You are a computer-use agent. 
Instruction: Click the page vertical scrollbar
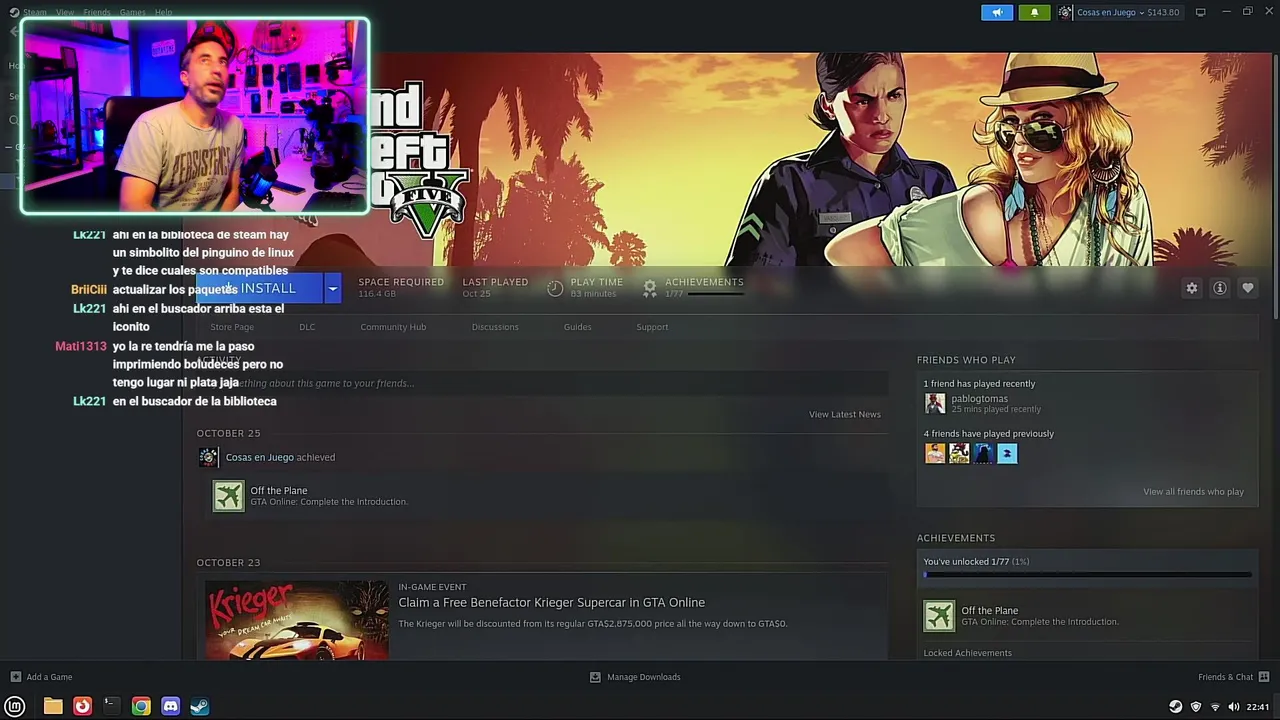(x=1276, y=185)
